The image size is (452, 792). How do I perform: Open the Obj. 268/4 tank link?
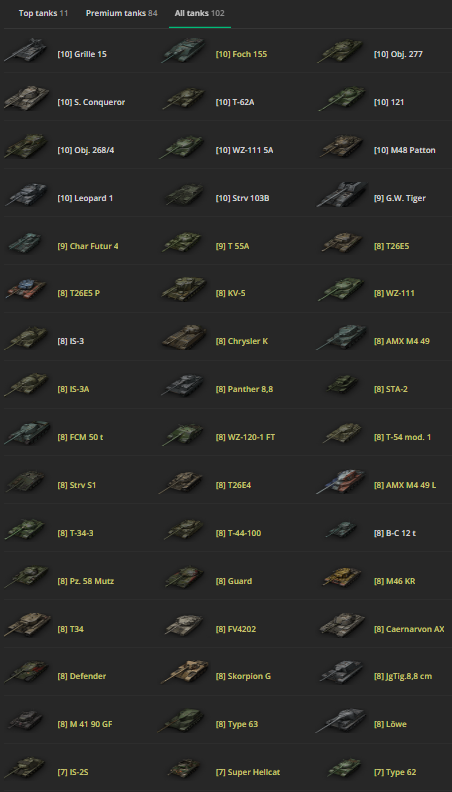click(x=82, y=150)
